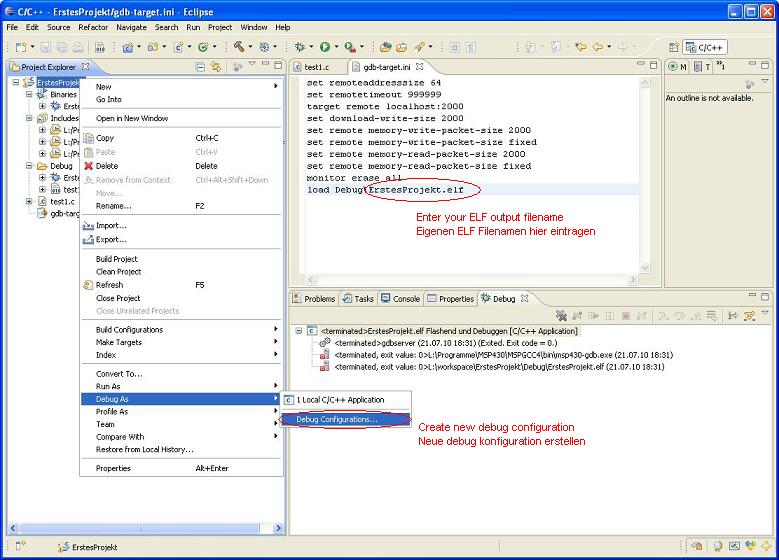Image resolution: width=779 pixels, height=560 pixels.
Task: Click the Last Edit Location arrow icon
Action: [580, 47]
